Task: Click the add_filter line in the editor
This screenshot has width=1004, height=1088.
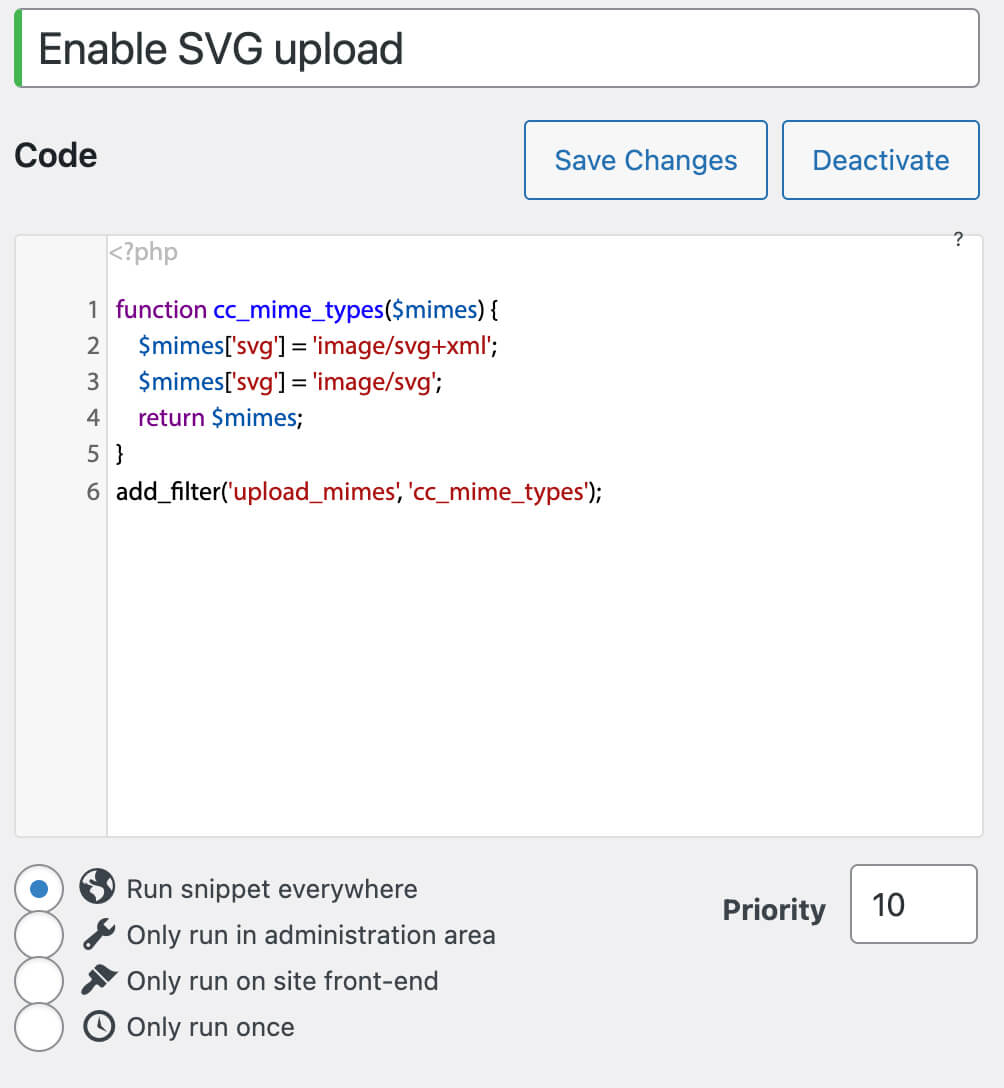Action: (359, 492)
